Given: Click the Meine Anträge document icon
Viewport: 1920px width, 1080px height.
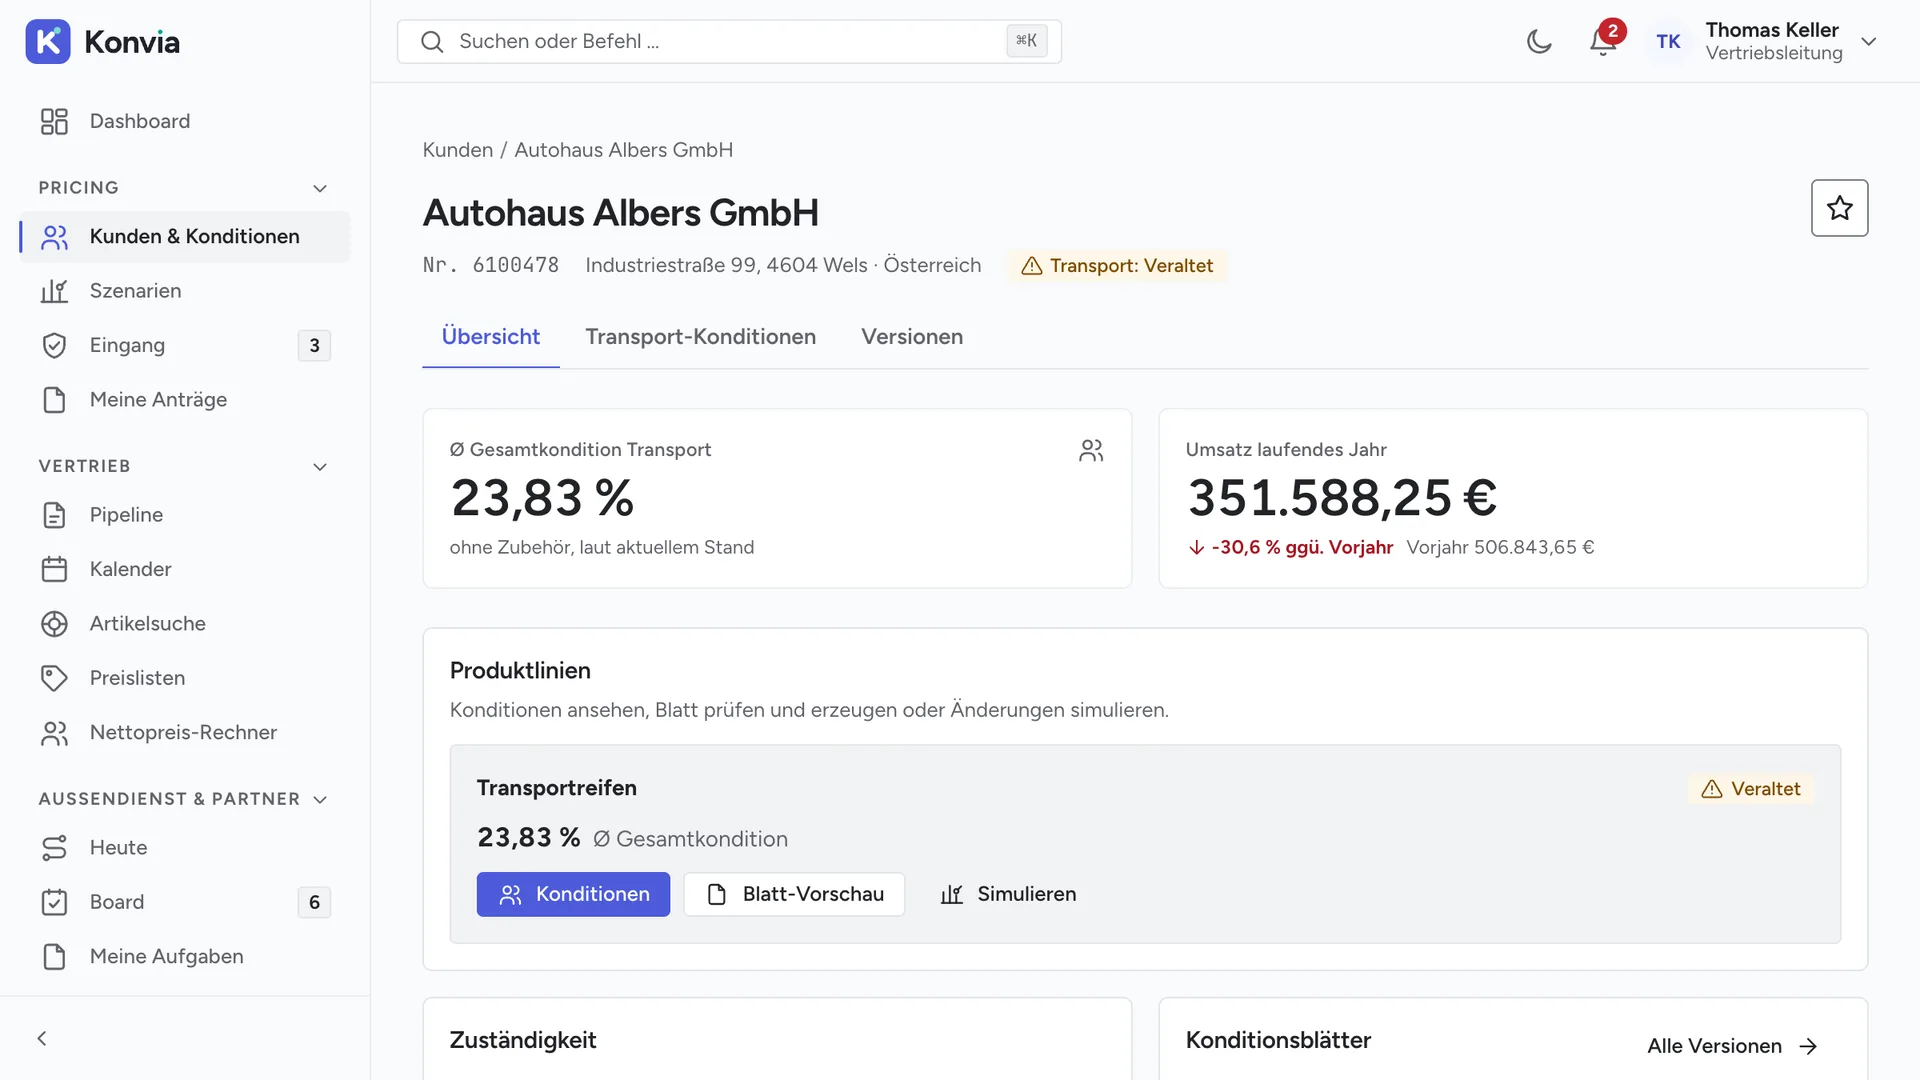Looking at the screenshot, I should (x=54, y=400).
